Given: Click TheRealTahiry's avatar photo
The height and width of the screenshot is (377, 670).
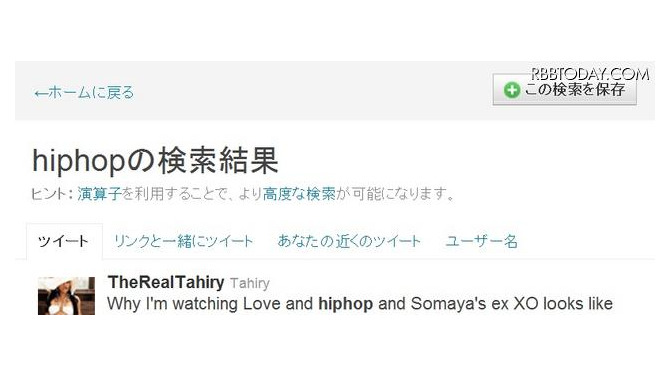Looking at the screenshot, I should 66,296.
